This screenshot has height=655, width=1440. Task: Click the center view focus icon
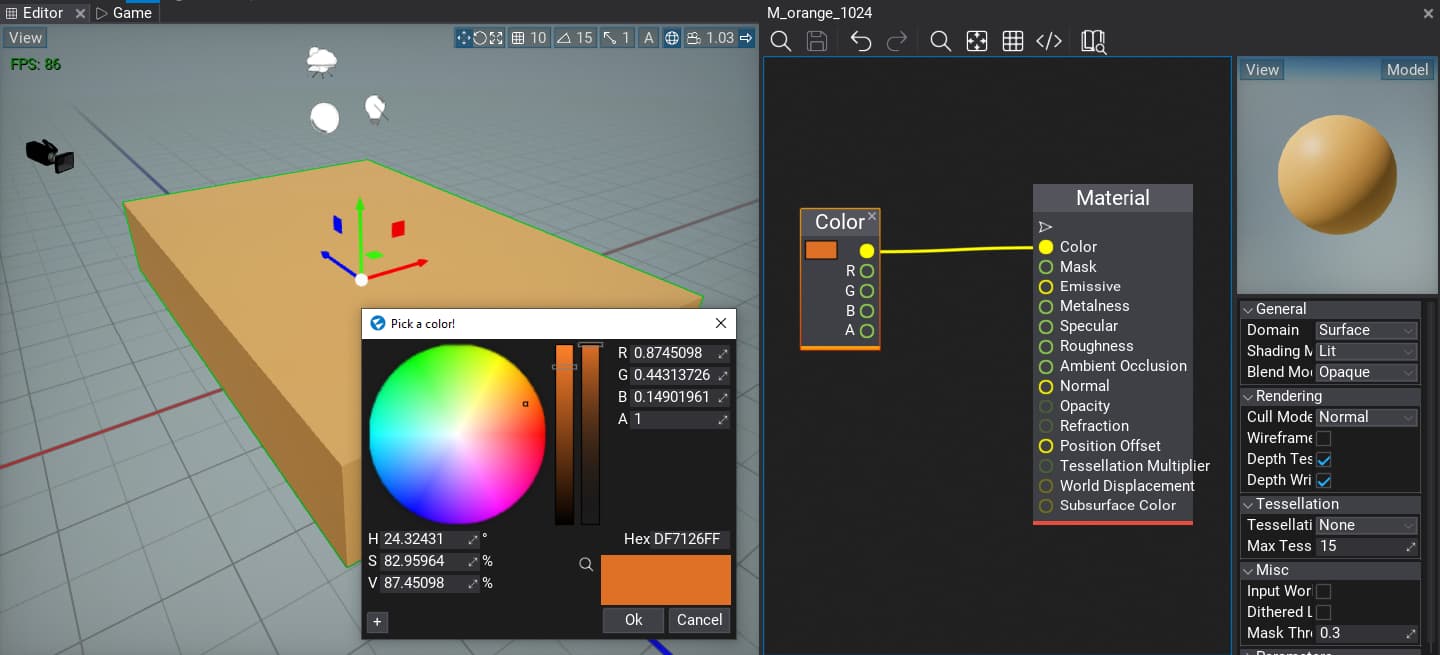976,41
